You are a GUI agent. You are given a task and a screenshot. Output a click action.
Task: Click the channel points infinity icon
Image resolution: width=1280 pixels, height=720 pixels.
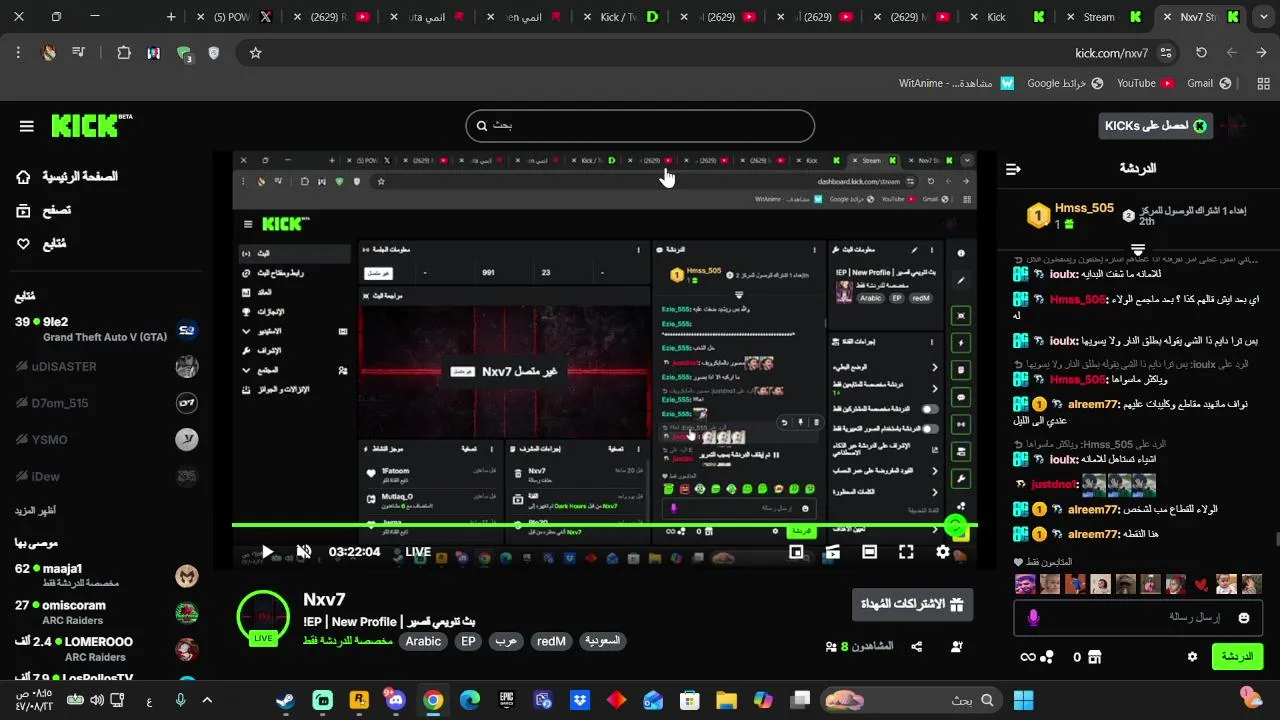tap(1036, 657)
